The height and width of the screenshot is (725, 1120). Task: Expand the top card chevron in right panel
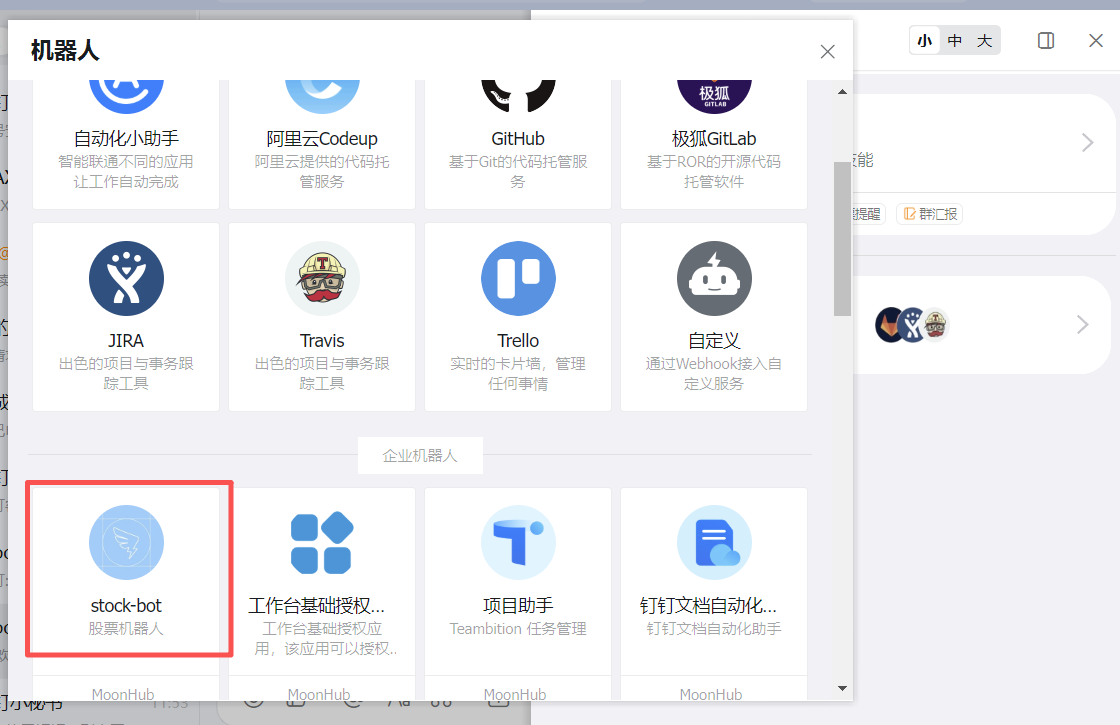coord(1087,142)
